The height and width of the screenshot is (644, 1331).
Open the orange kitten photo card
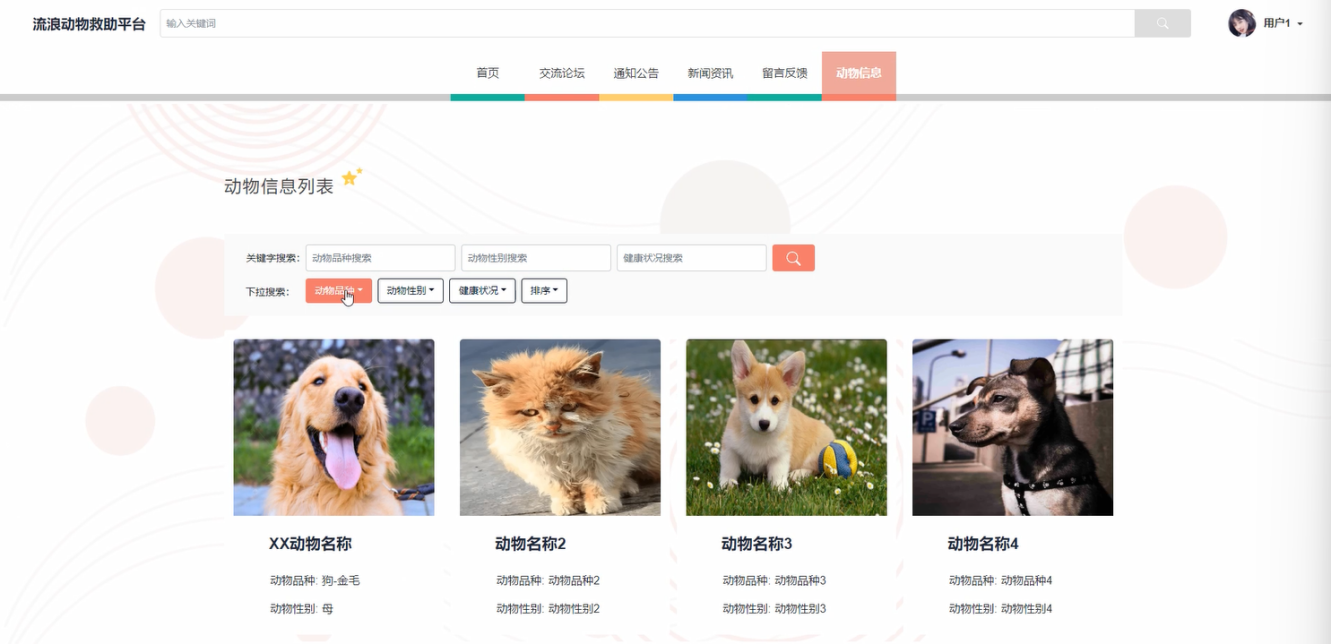[x=560, y=427]
